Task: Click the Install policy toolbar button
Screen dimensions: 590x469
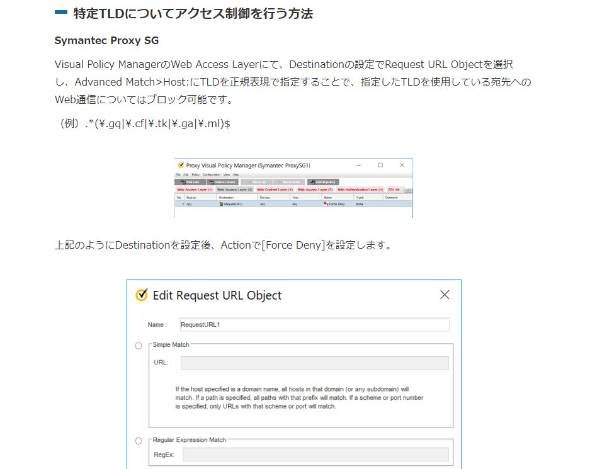Action: click(323, 182)
